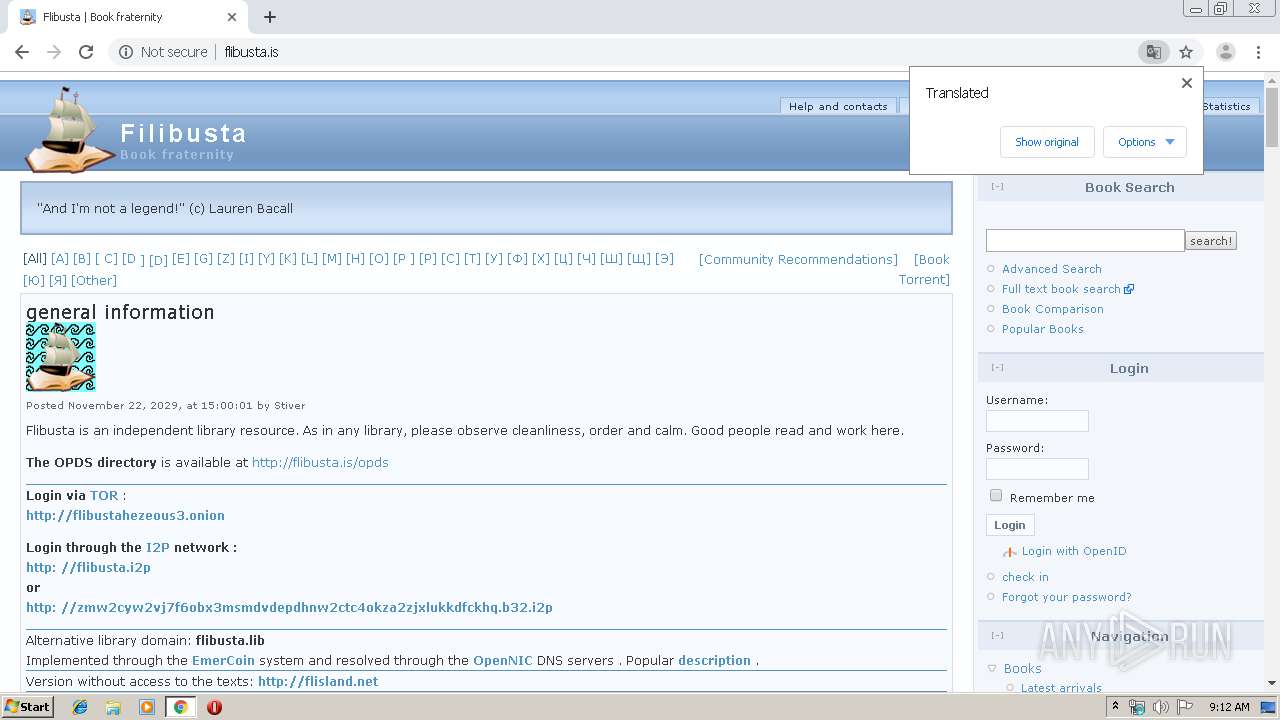The image size is (1280, 720).
Task: Open the Help and contacts tab
Action: [838, 106]
